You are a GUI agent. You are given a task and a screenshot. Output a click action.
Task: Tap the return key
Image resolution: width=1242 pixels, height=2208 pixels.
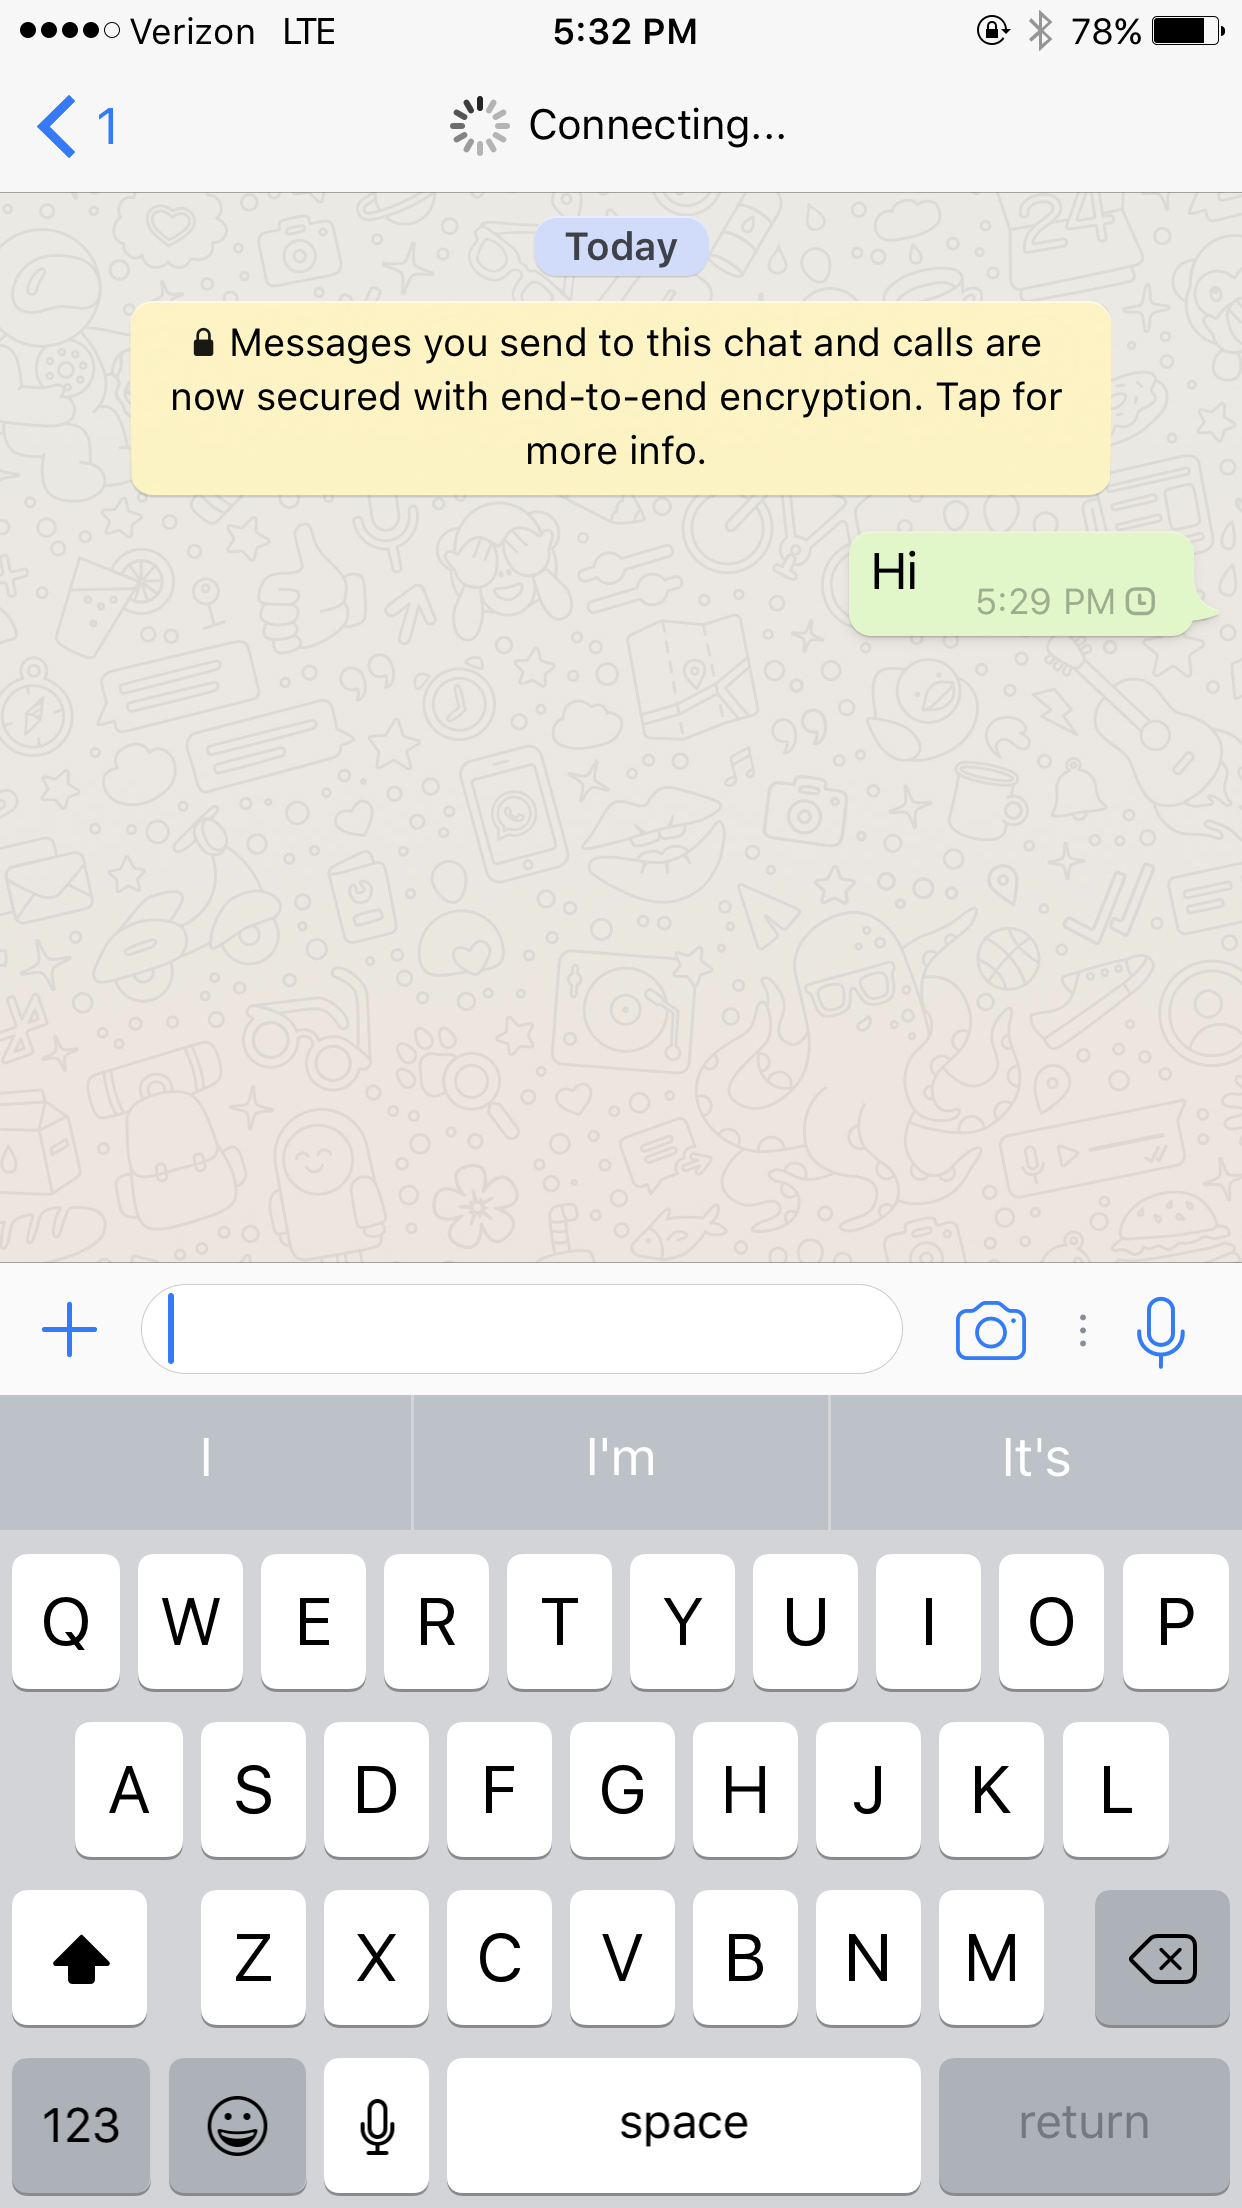(1084, 2124)
